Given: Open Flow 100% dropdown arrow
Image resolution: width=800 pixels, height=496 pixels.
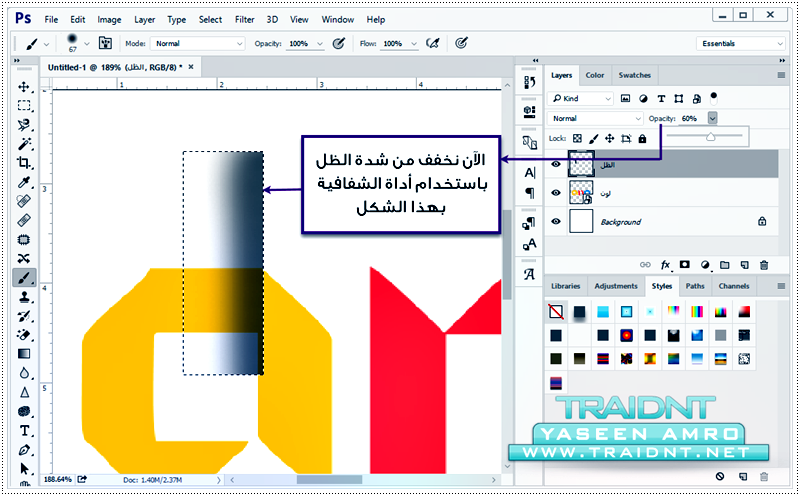Looking at the screenshot, I should click(x=414, y=44).
